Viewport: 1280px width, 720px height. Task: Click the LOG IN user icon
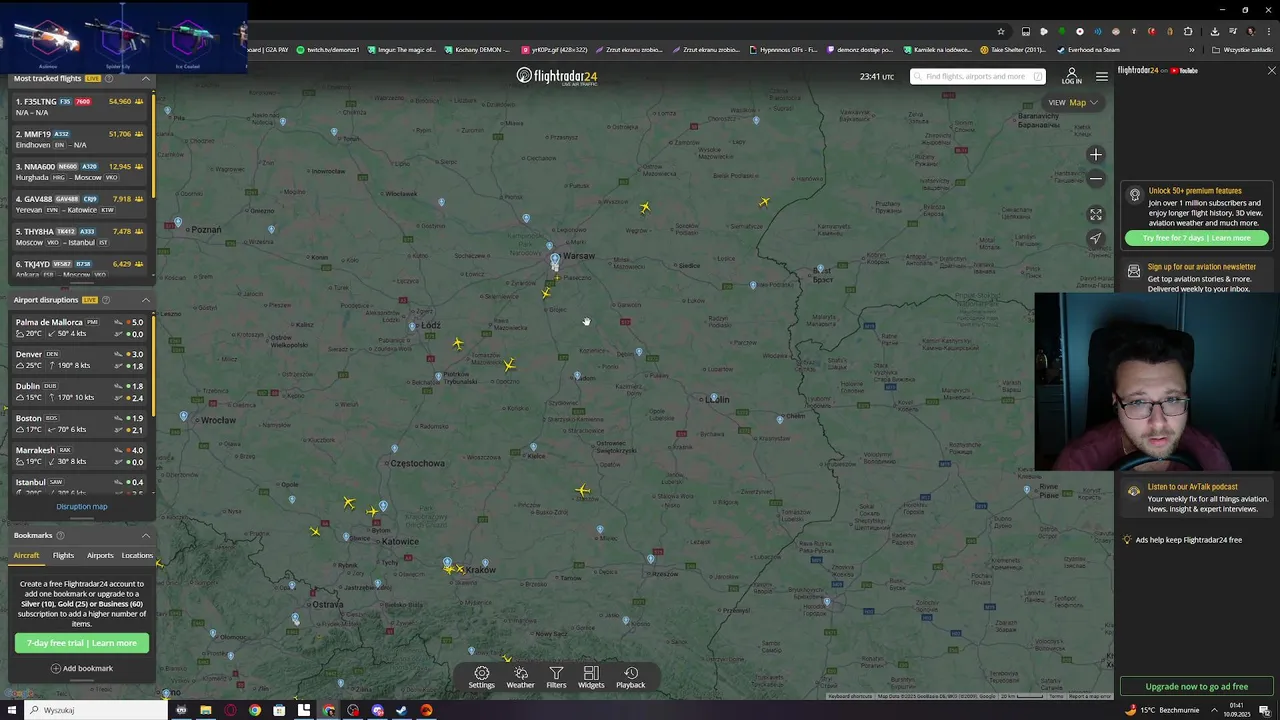coord(1071,76)
